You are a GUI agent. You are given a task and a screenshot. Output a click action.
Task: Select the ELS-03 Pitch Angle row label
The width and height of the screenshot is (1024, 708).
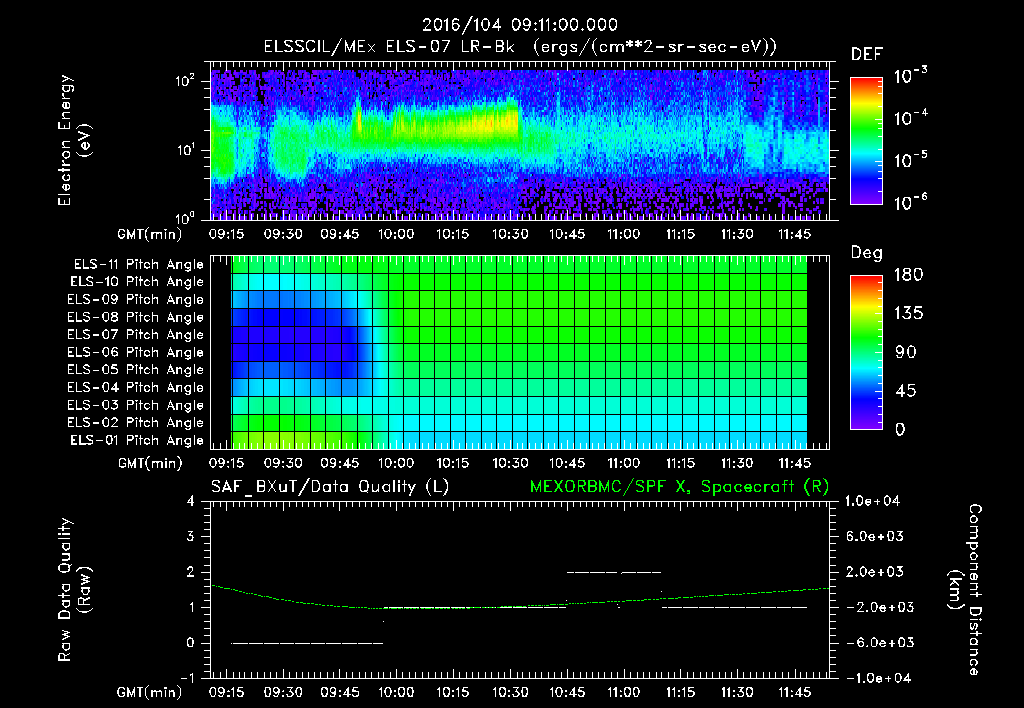pyautogui.click(x=136, y=405)
